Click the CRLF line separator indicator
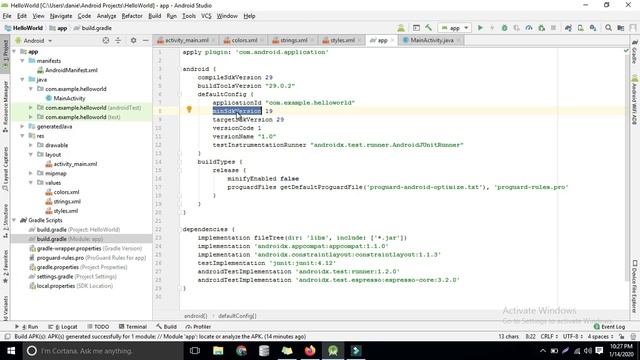 549,336
